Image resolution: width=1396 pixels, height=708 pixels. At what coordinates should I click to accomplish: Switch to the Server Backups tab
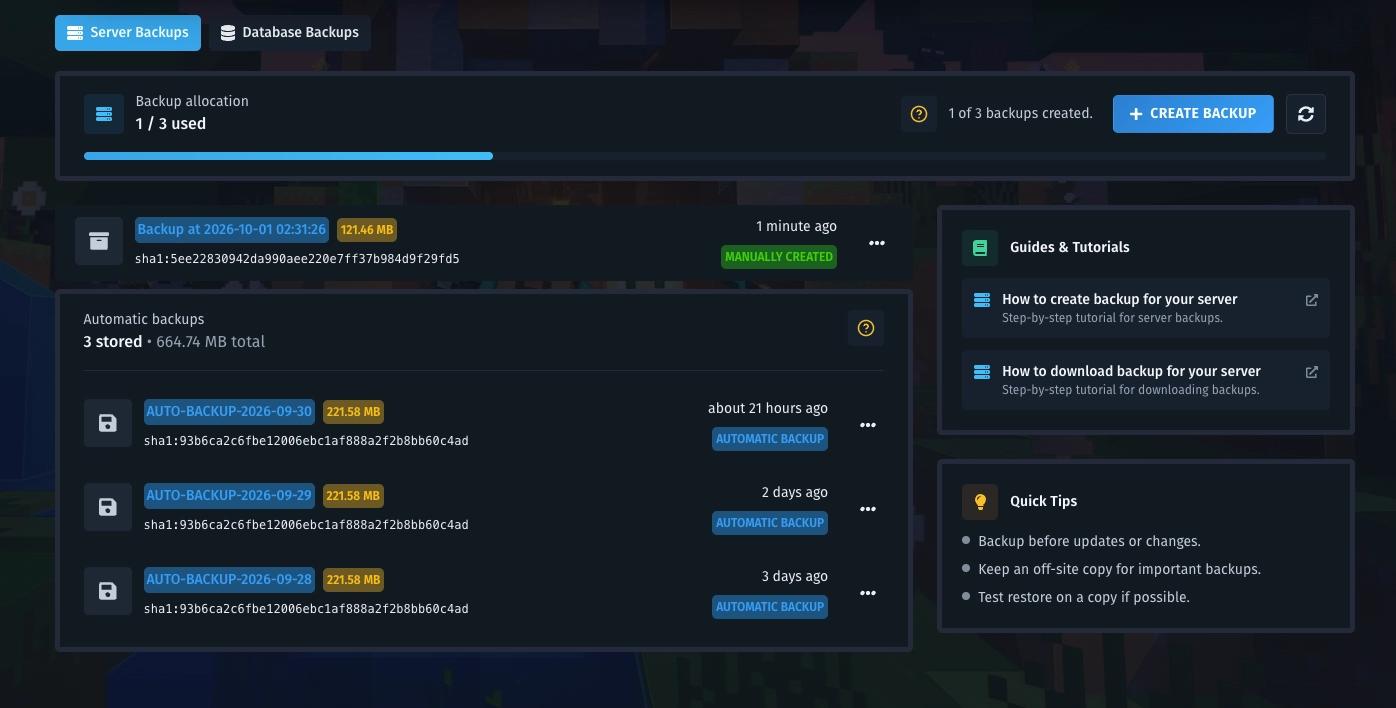(x=128, y=33)
